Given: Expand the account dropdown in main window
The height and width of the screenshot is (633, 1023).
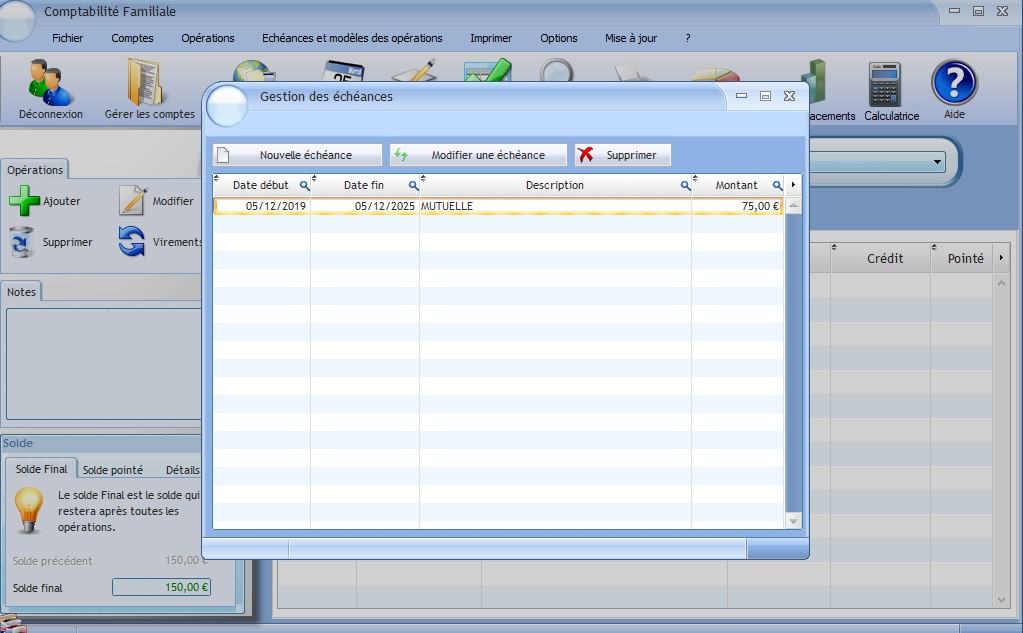Looking at the screenshot, I should pos(937,161).
